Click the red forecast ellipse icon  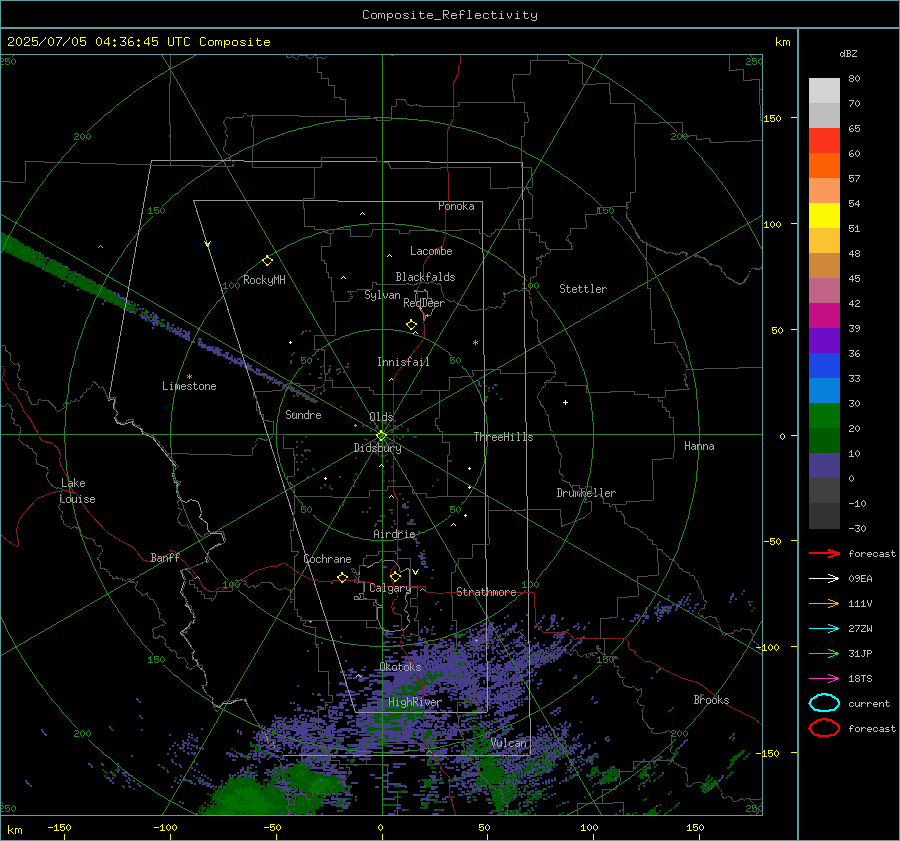pos(824,728)
